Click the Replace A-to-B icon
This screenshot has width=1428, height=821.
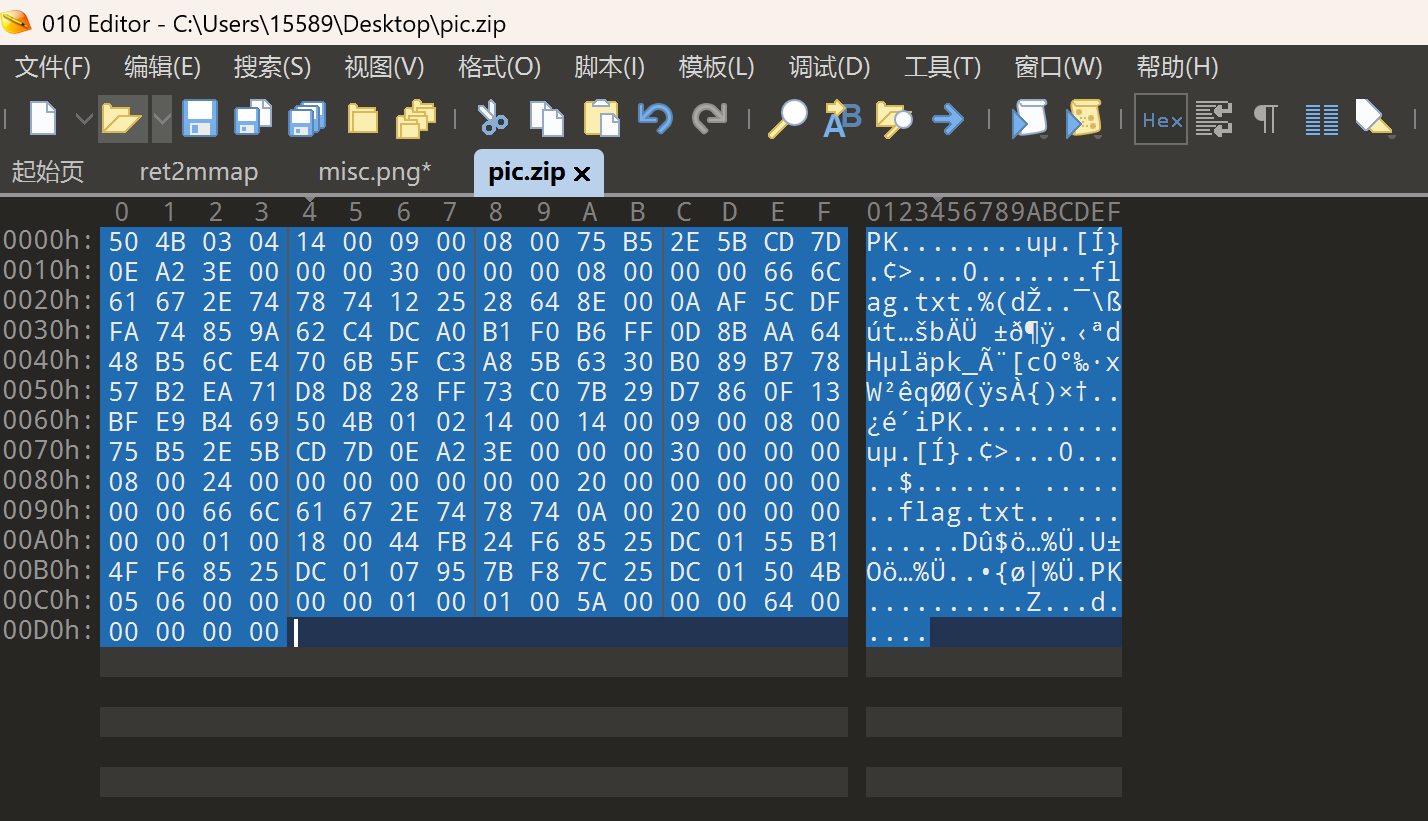(x=841, y=119)
